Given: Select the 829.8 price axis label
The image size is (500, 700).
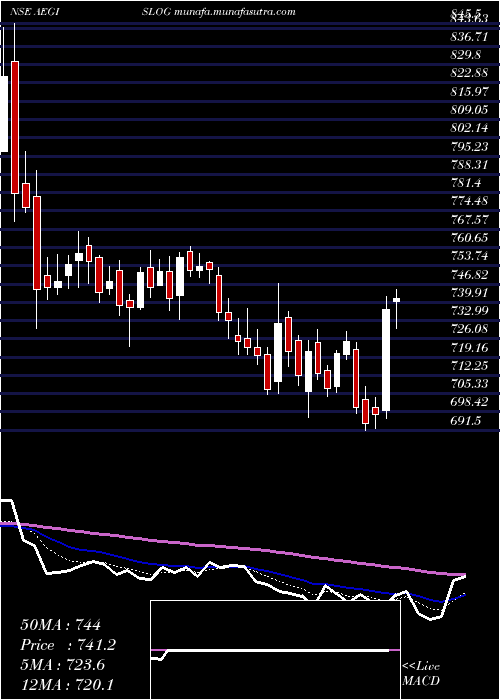Looking at the screenshot, I should point(466,55).
